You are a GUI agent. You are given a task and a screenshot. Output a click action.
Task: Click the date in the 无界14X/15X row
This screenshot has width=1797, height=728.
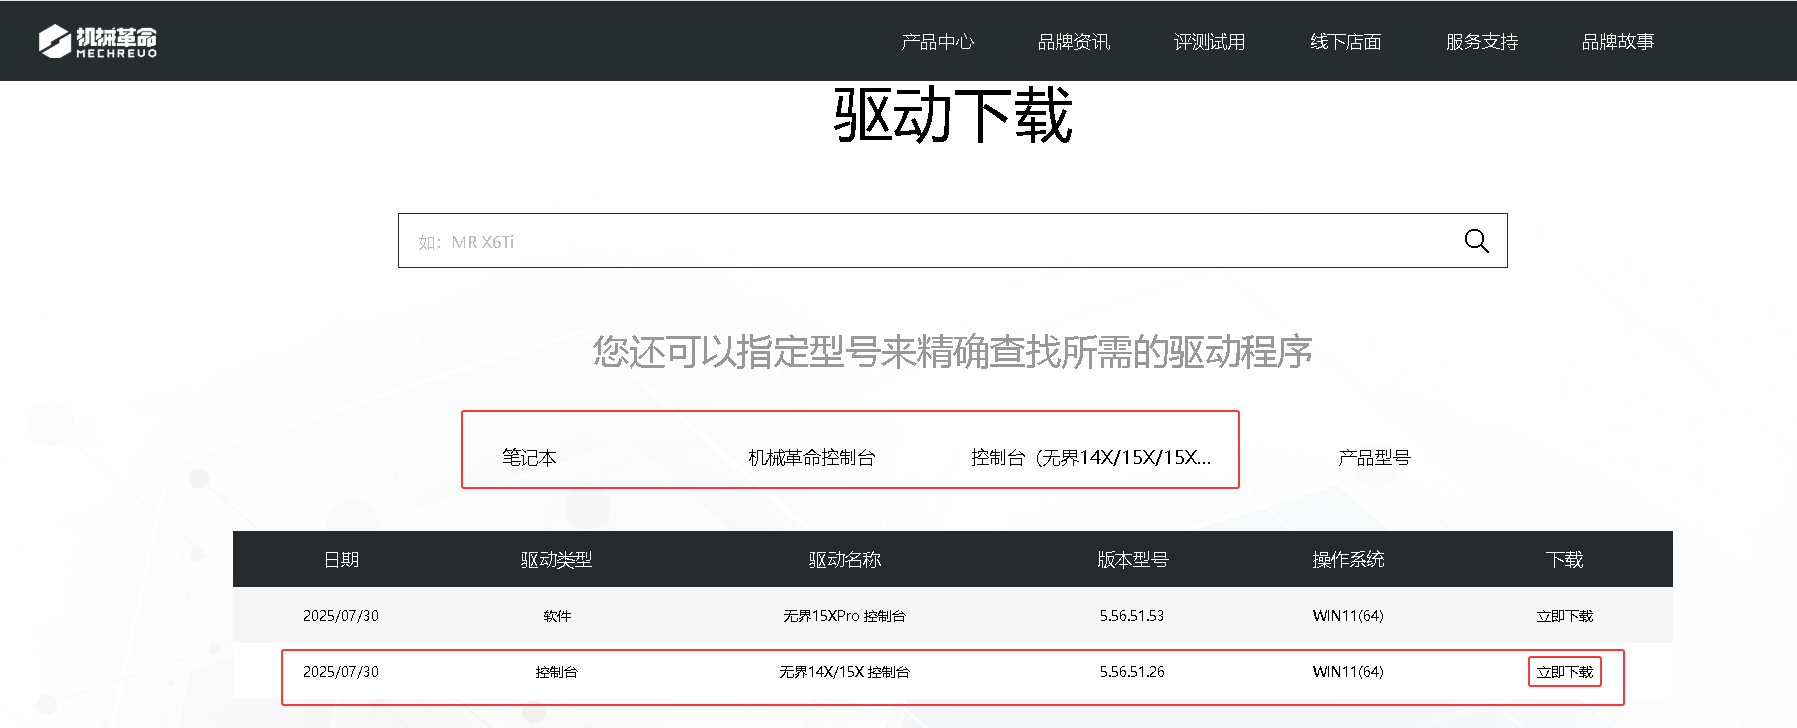341,672
